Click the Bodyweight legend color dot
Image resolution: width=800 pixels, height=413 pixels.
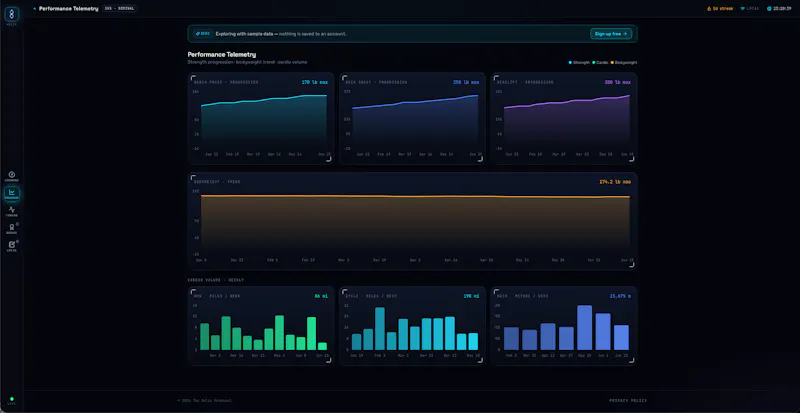point(612,63)
